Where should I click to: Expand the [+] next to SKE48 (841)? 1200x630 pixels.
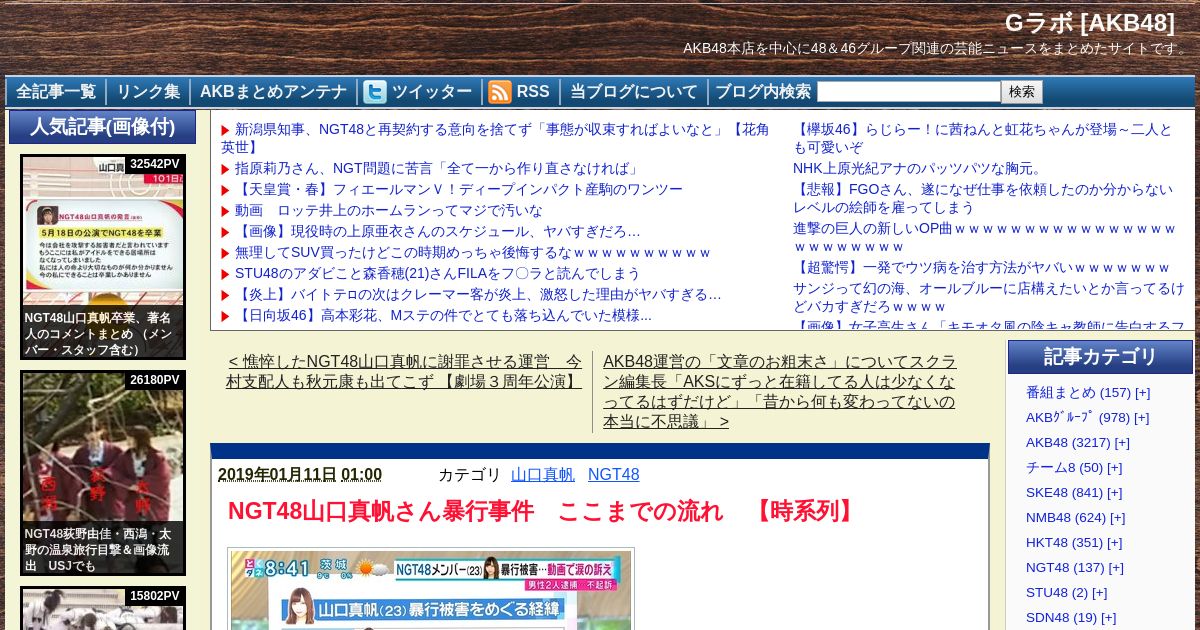pos(1114,493)
